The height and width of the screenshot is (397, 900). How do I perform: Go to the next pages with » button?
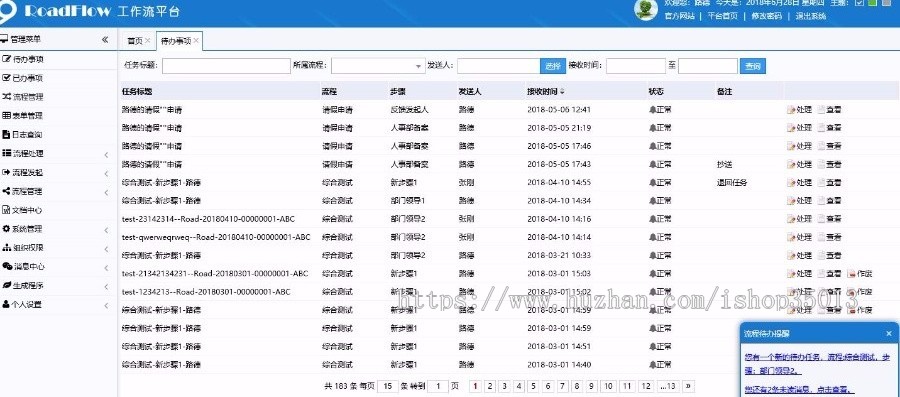pos(688,387)
